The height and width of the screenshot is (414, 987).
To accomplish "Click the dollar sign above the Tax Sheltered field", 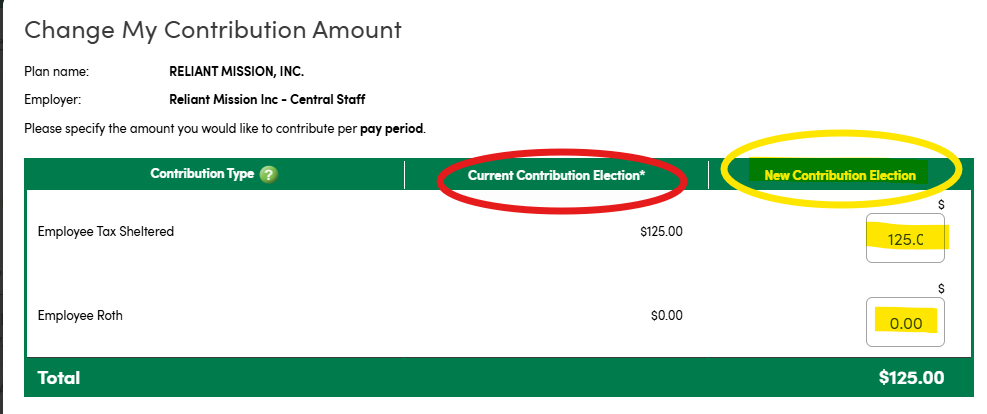I will [941, 204].
